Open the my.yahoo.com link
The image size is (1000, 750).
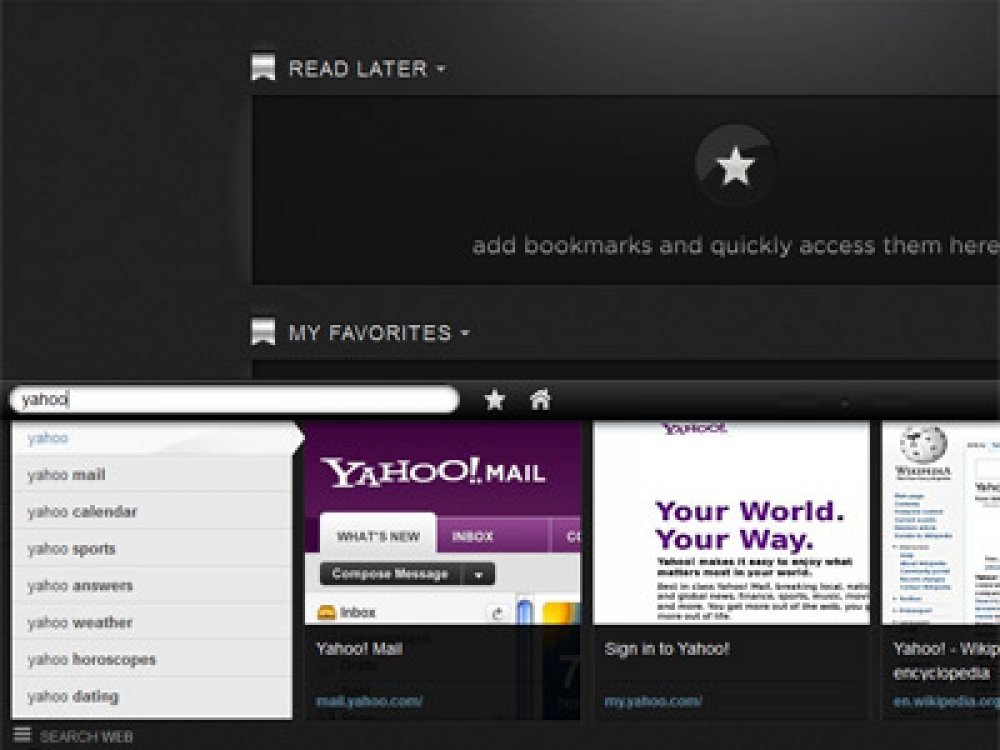653,701
